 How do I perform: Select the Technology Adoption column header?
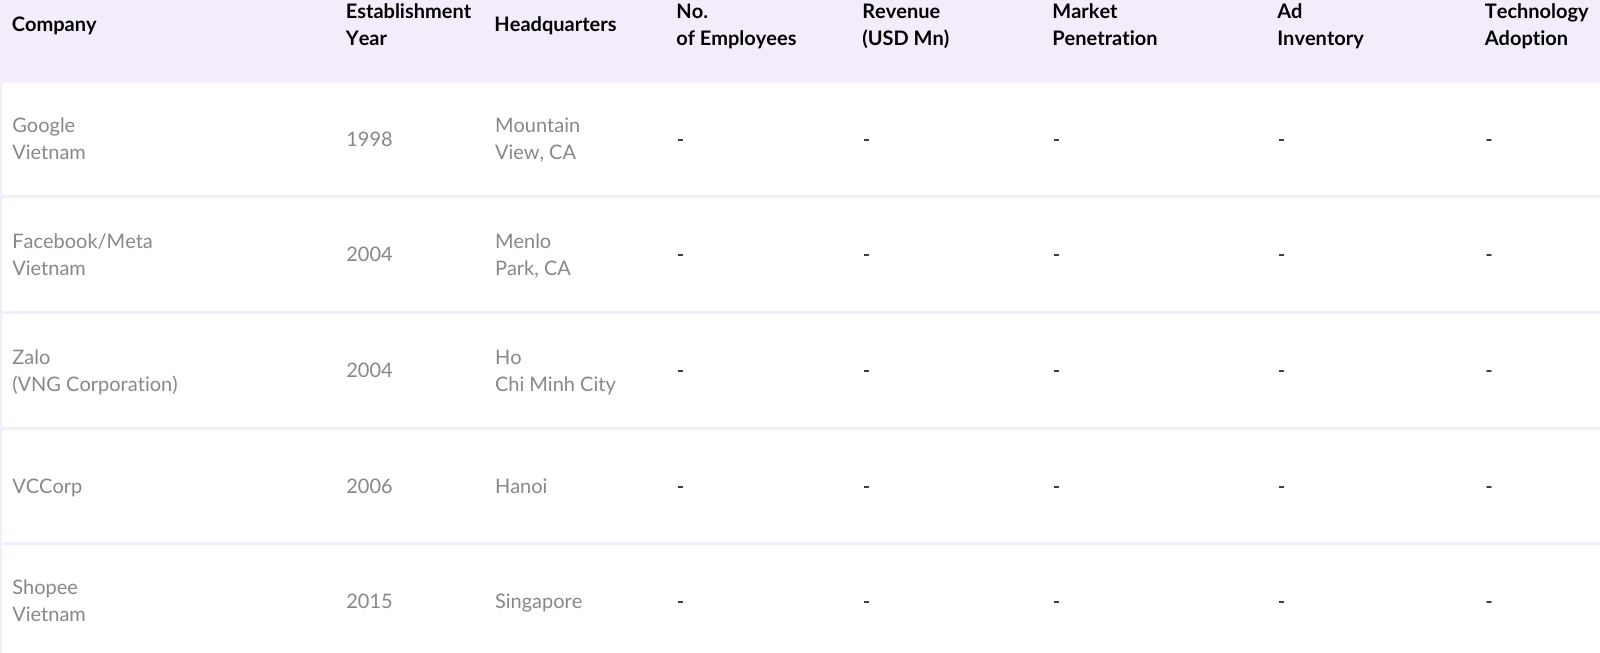point(1535,25)
